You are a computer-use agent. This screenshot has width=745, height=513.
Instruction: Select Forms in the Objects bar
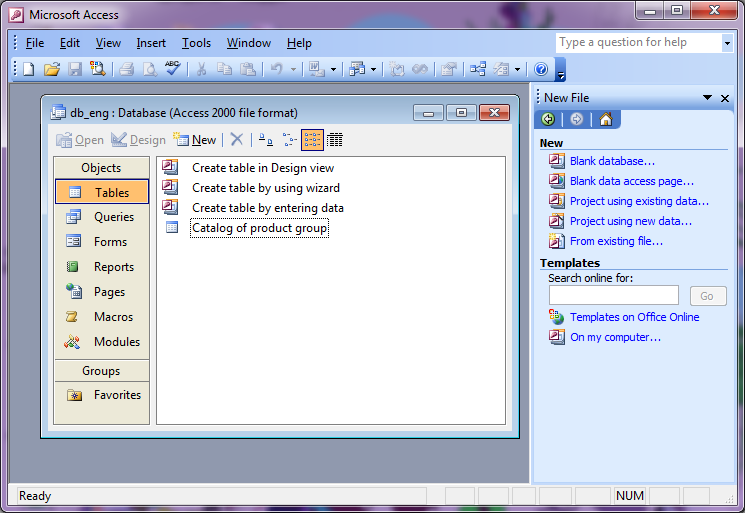coord(102,242)
